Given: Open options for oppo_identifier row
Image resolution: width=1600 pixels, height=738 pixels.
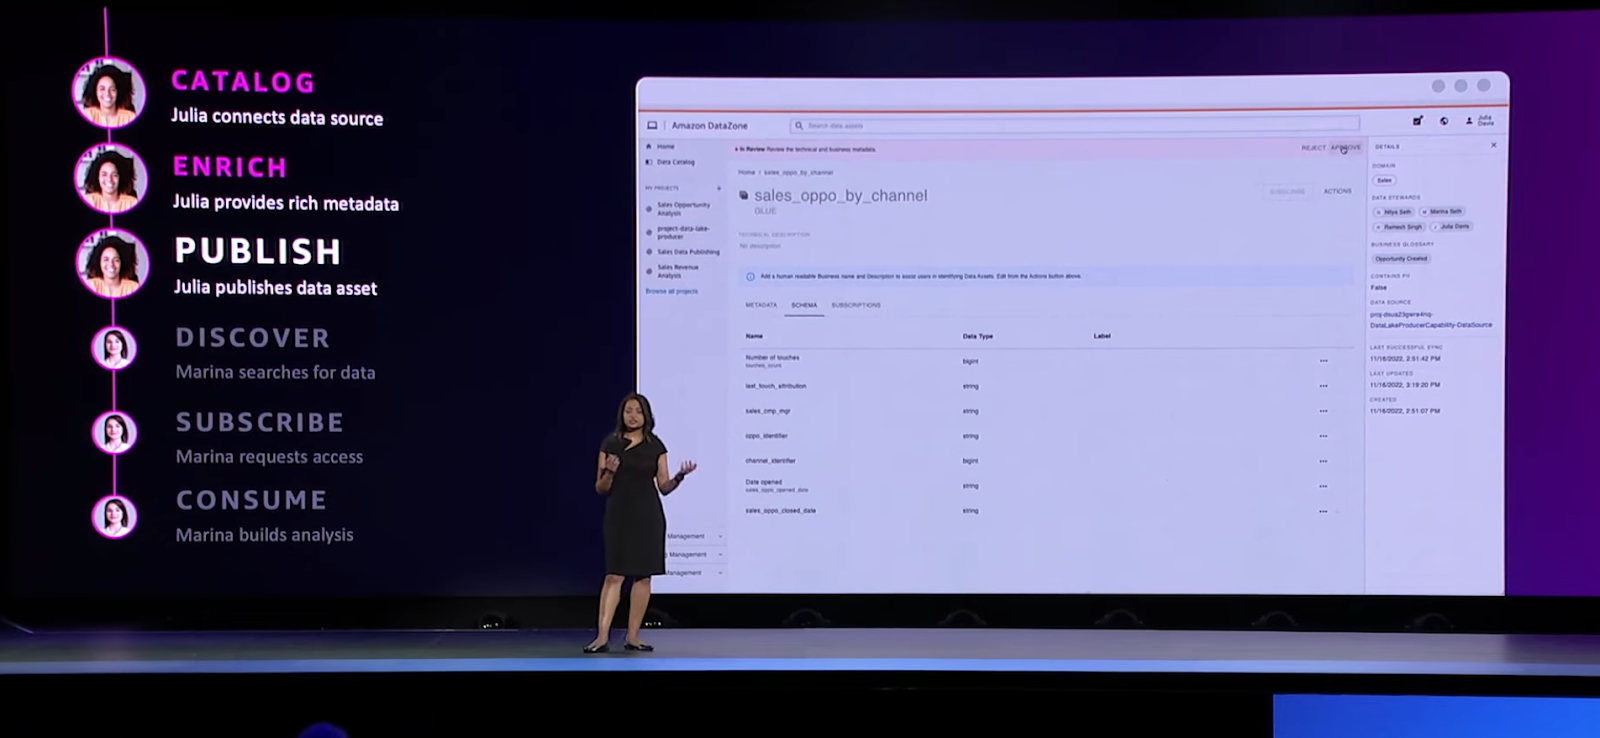Looking at the screenshot, I should pyautogui.click(x=1323, y=436).
